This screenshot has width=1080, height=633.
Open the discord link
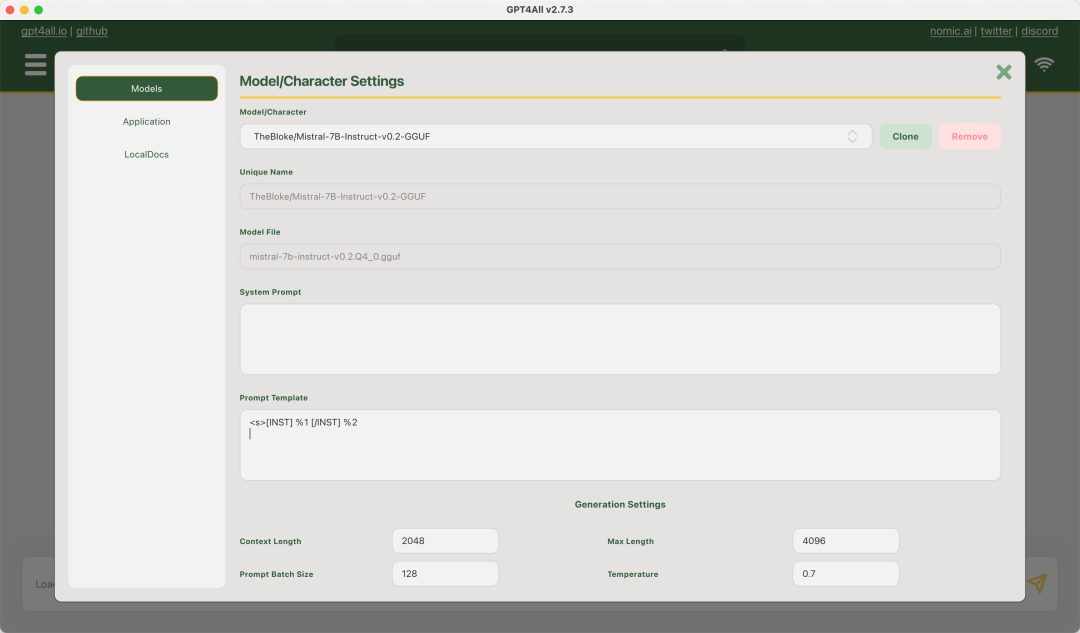click(x=1039, y=31)
